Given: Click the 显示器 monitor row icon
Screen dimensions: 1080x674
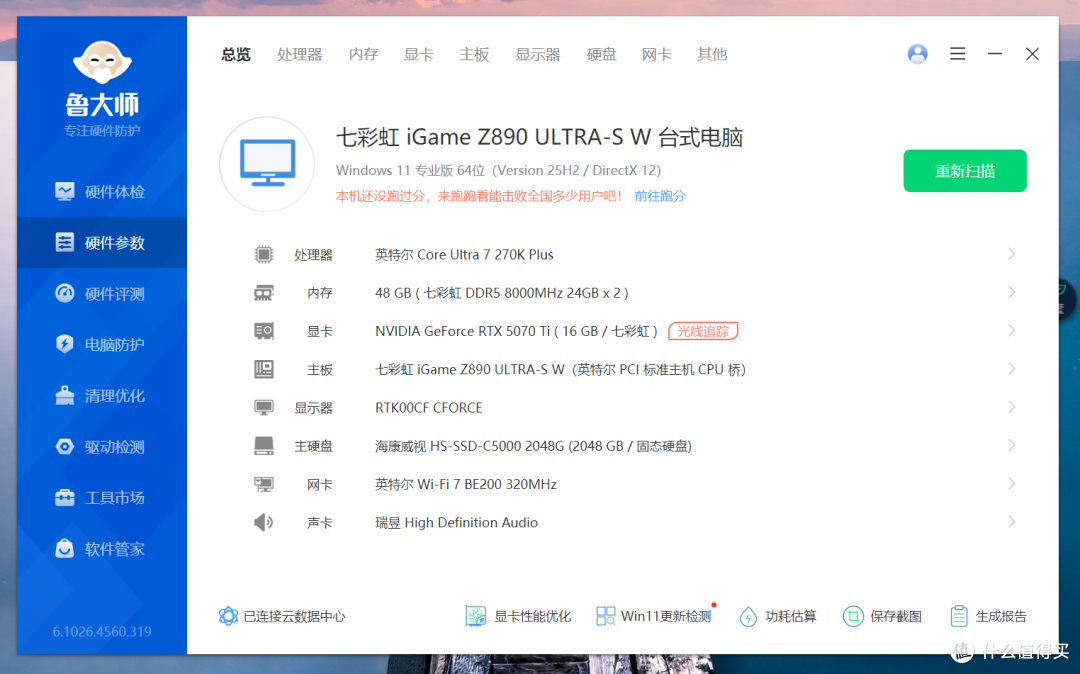Looking at the screenshot, I should coord(263,408).
